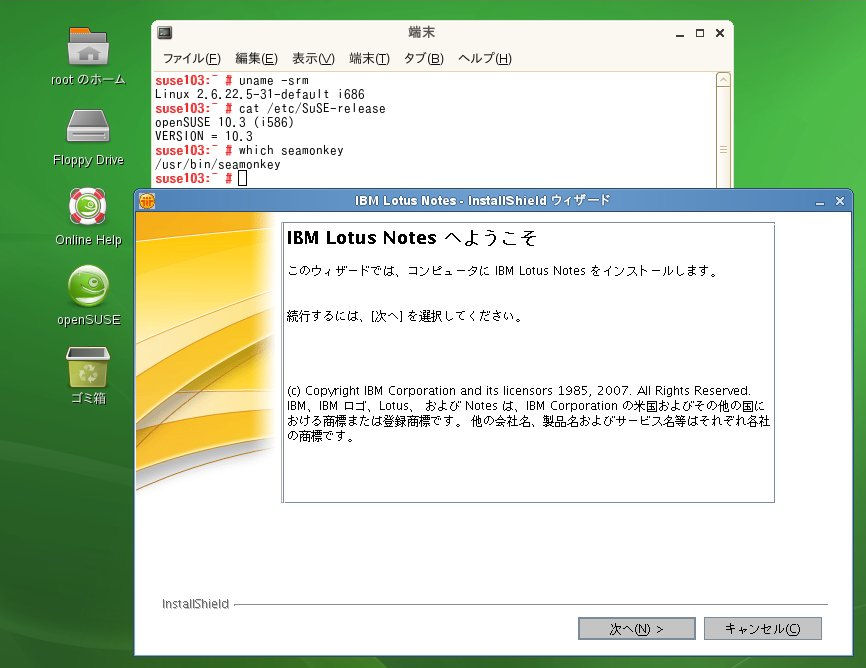
Task: Click terminal window menu icon in title bar
Action: point(165,33)
